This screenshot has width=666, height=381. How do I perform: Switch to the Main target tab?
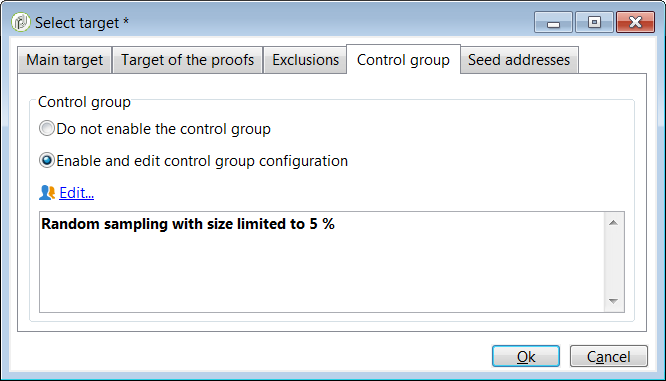click(x=65, y=60)
